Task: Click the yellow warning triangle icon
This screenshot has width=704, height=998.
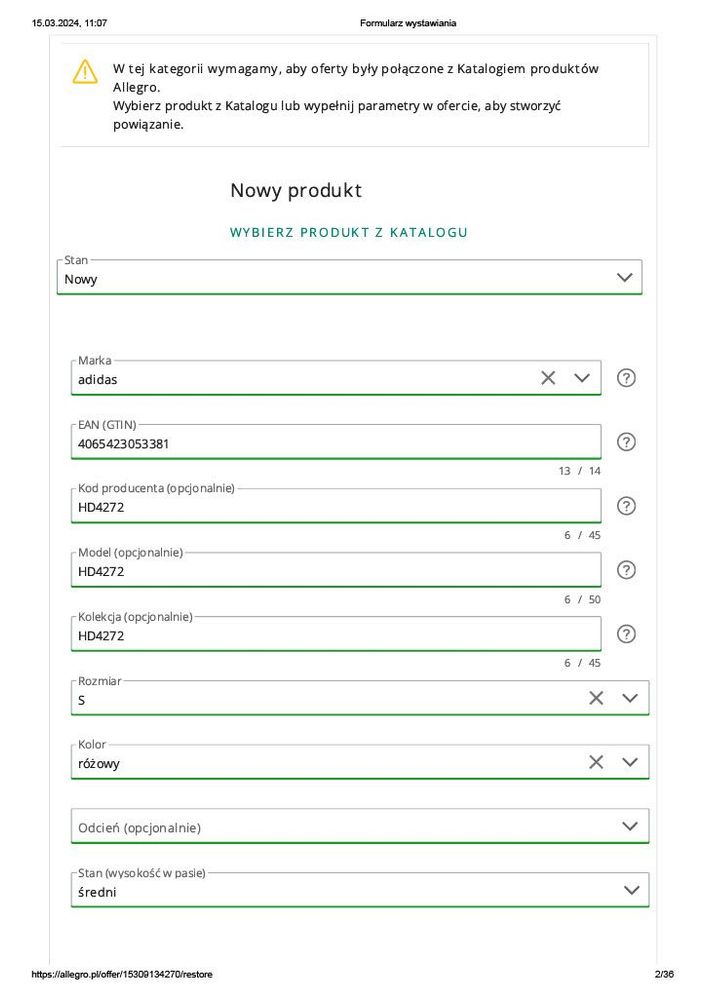Action: click(85, 72)
